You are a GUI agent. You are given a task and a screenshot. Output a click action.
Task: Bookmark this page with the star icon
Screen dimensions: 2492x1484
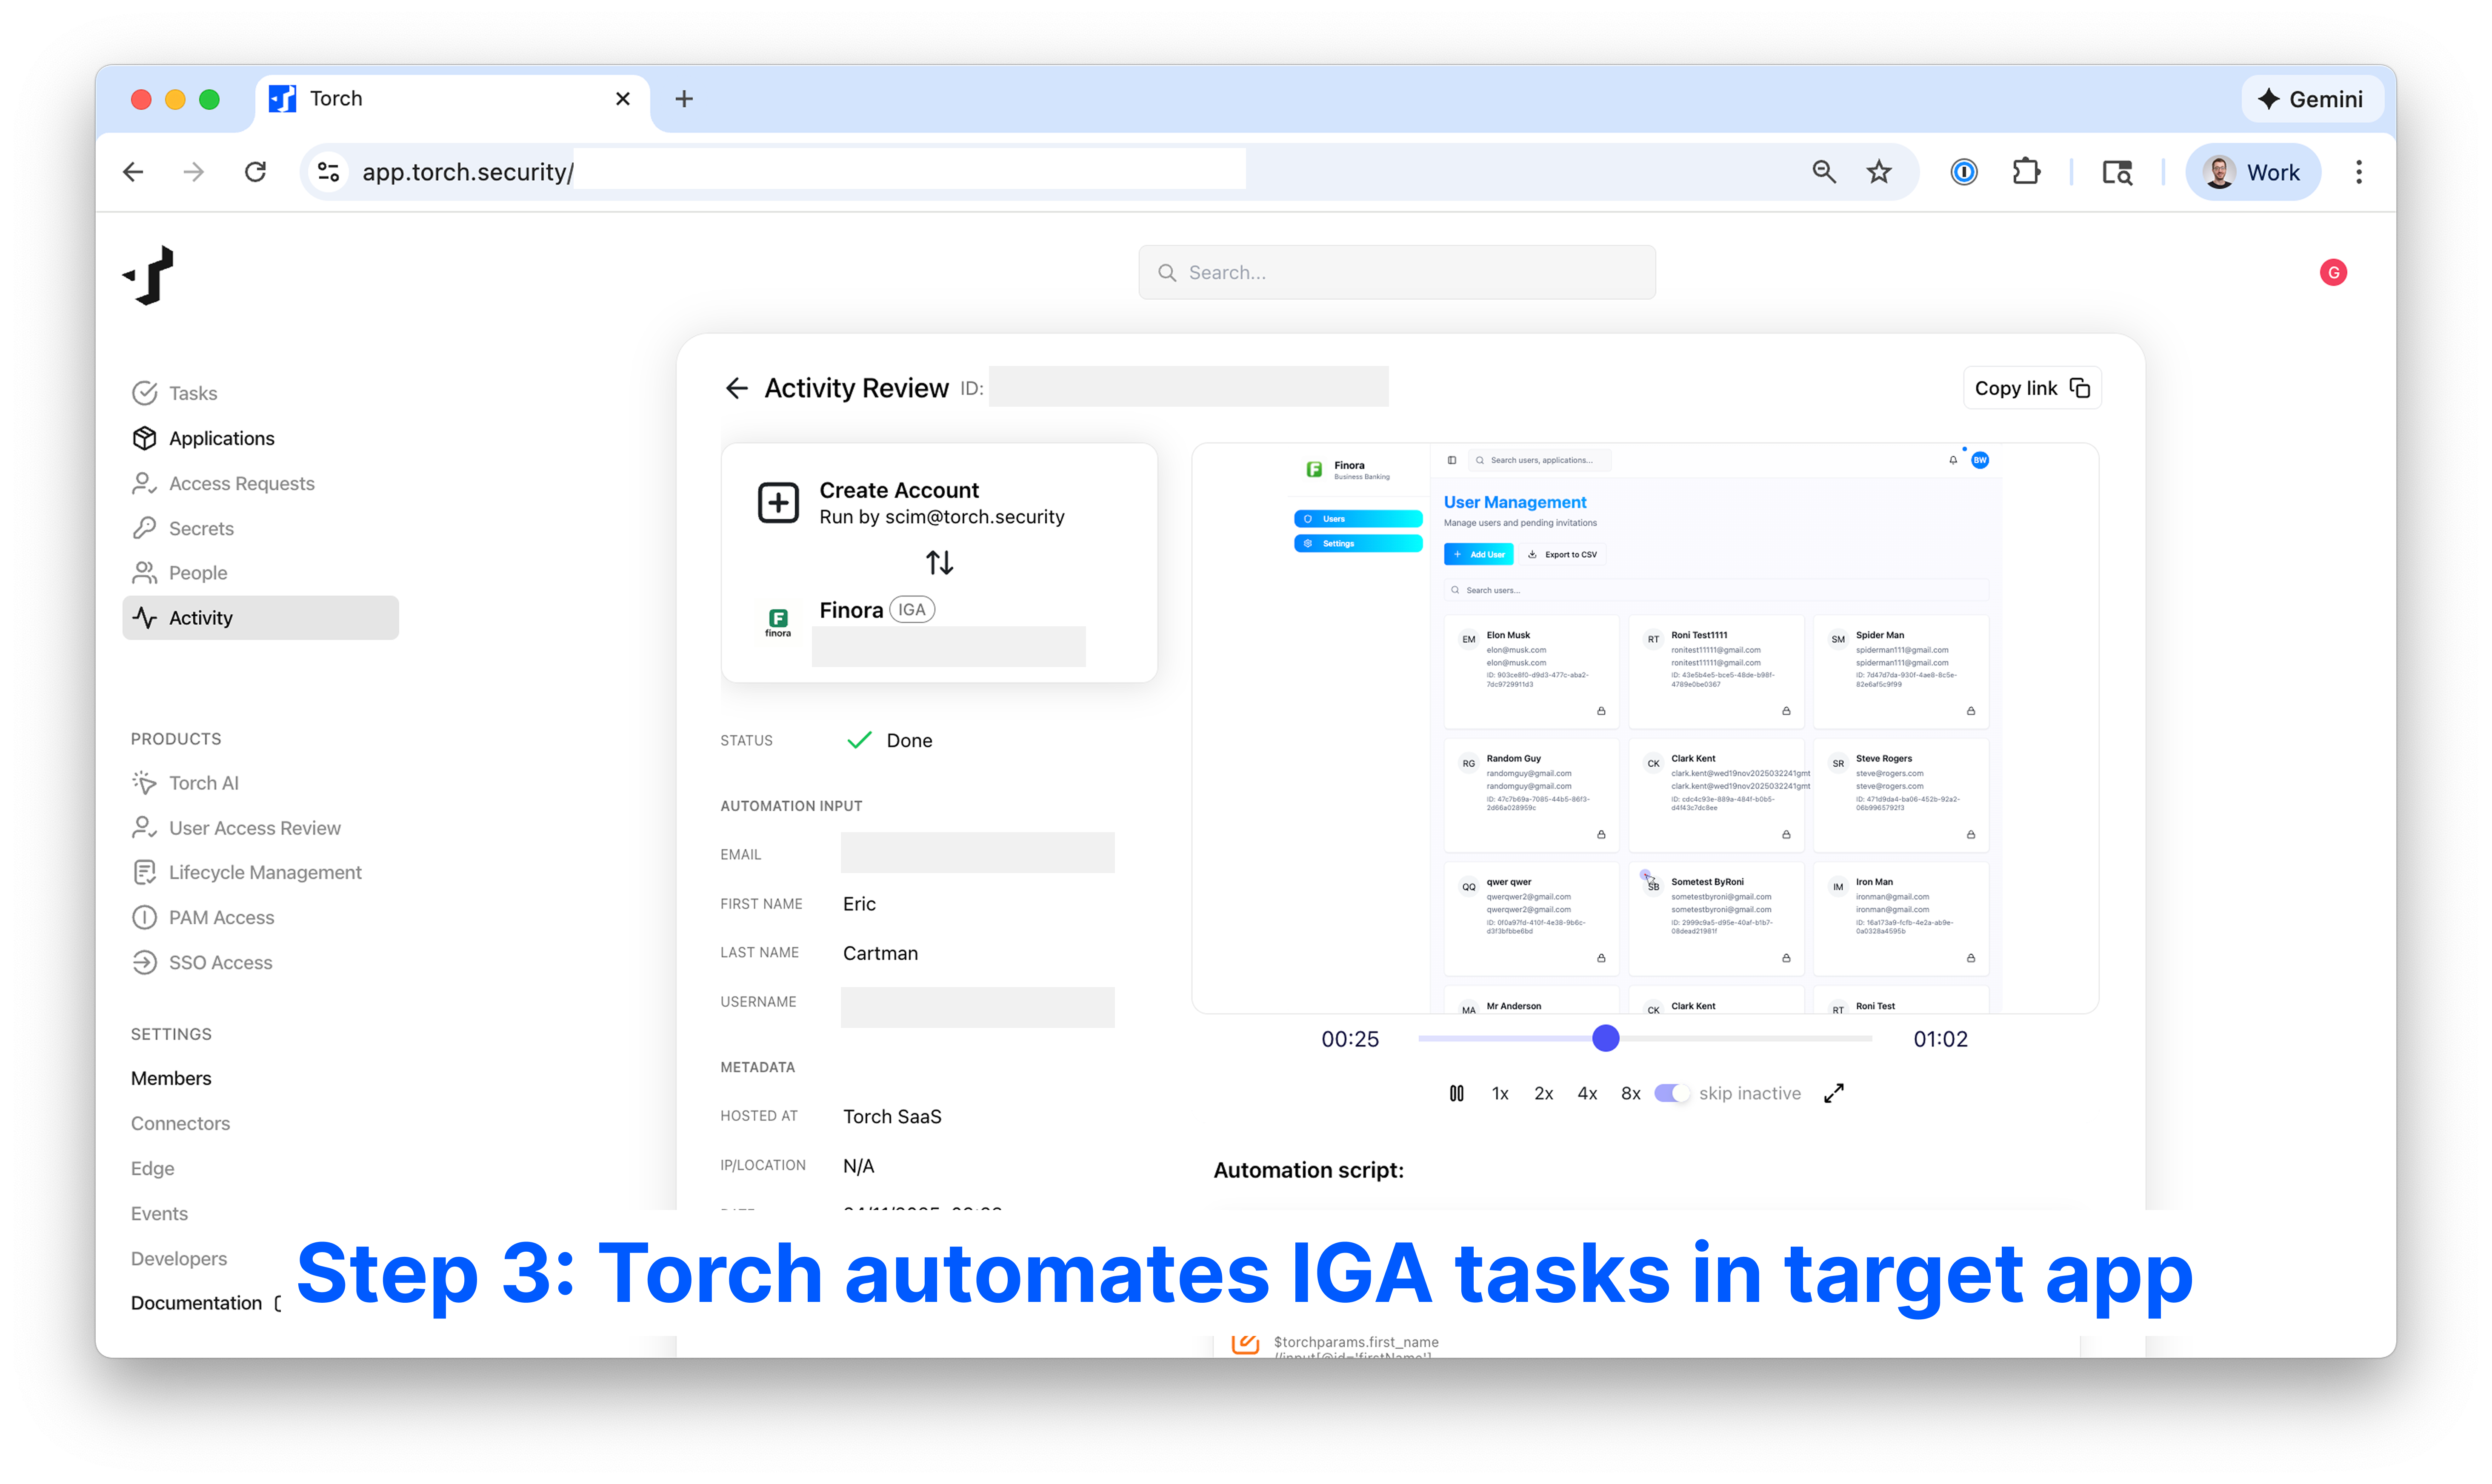click(1879, 172)
